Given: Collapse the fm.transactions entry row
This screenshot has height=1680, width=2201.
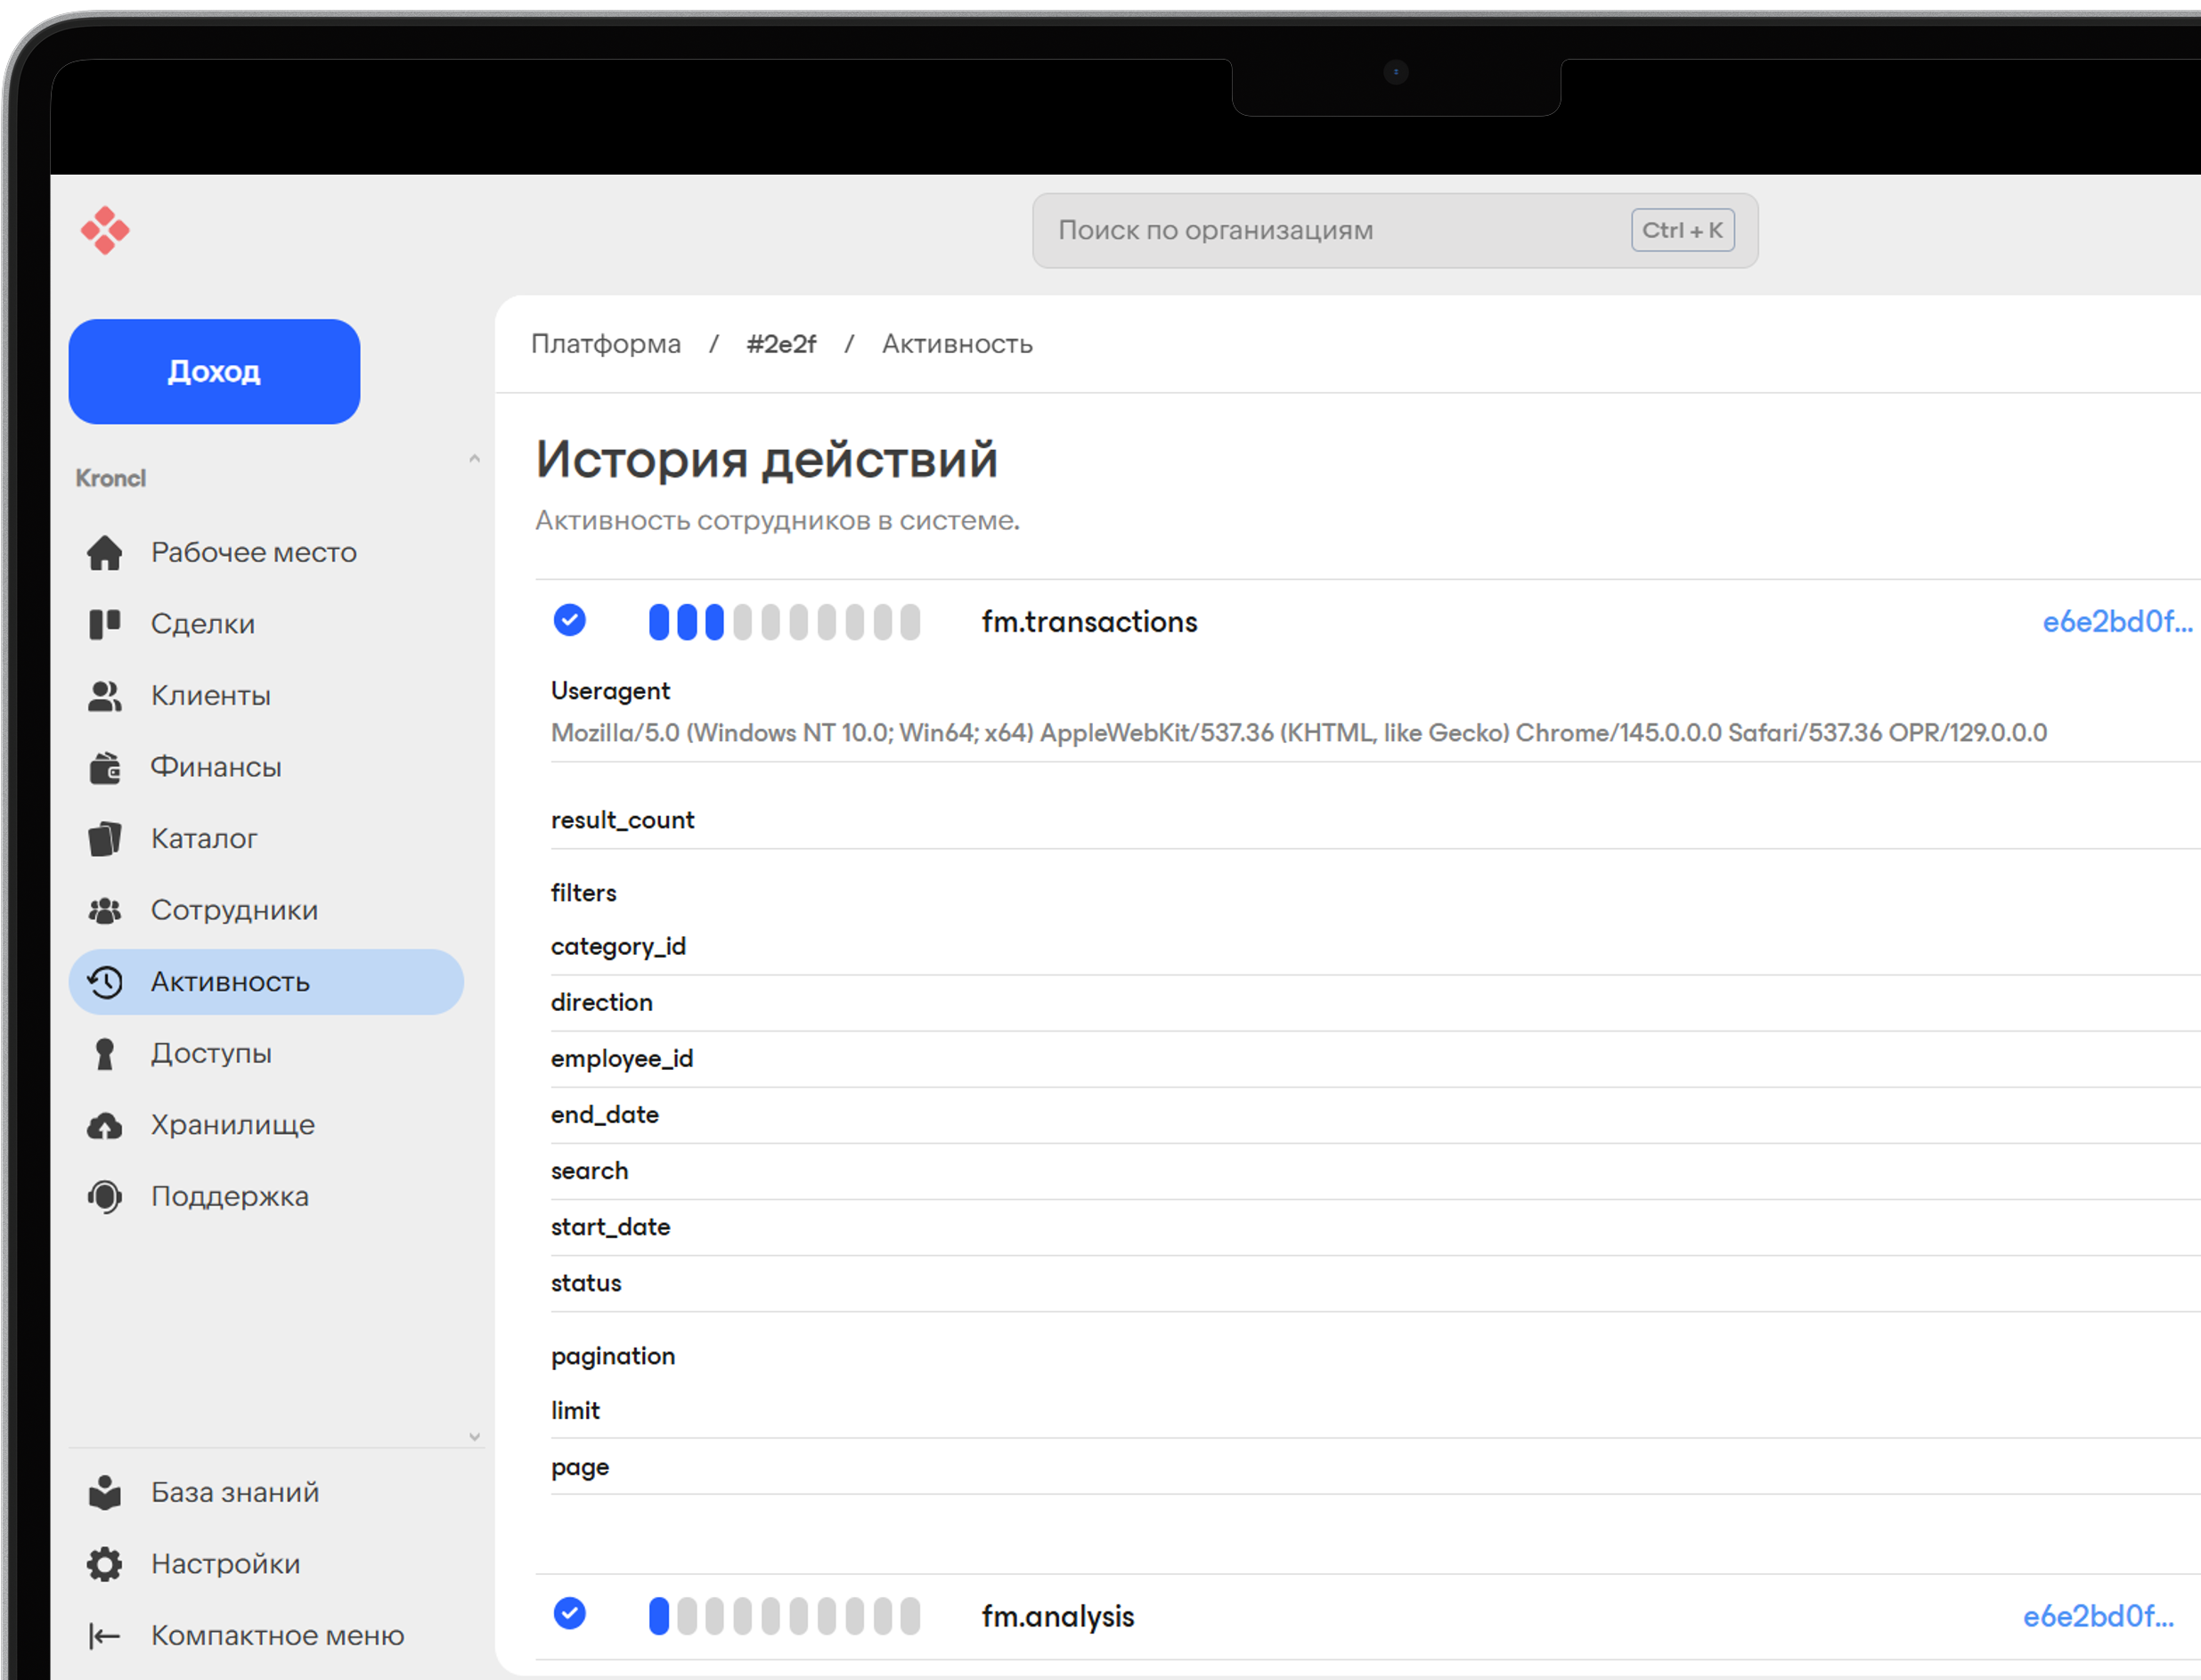Looking at the screenshot, I should click(x=1088, y=622).
